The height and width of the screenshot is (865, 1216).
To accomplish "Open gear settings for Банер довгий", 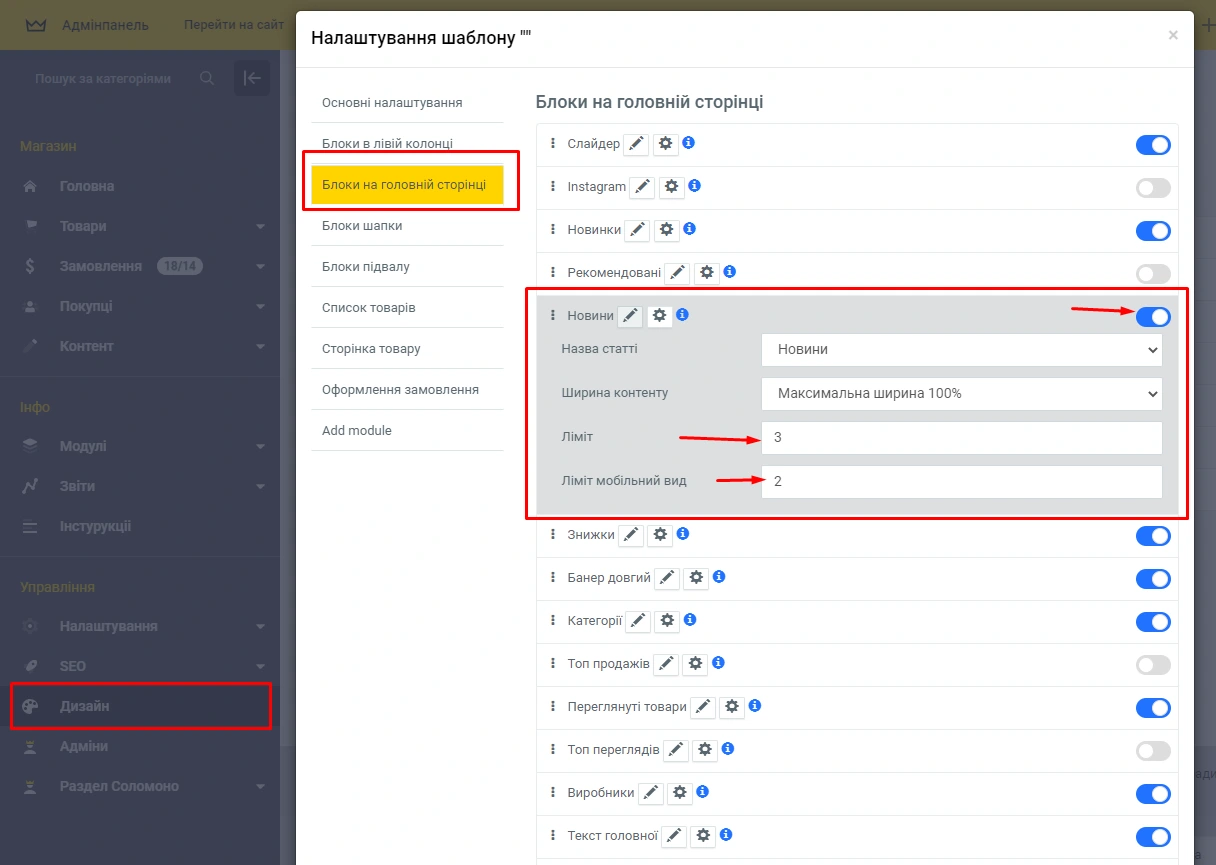I will 697,578.
